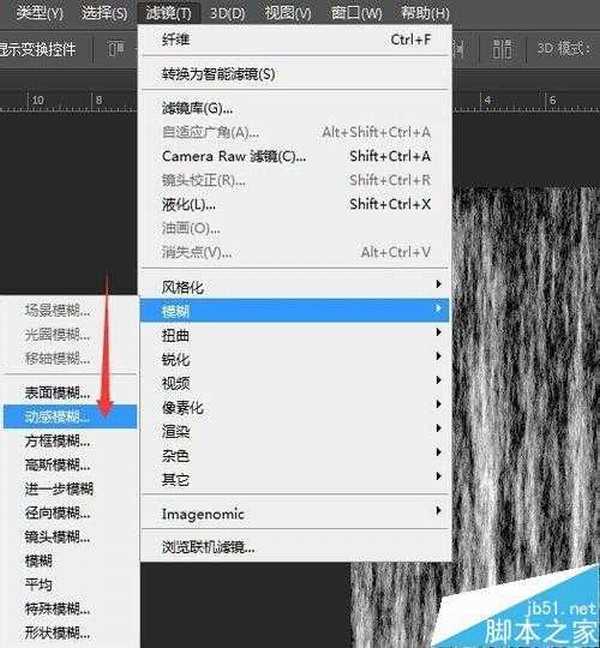600x648 pixels.
Task: Open the 选择(S) menu
Action: pos(104,13)
